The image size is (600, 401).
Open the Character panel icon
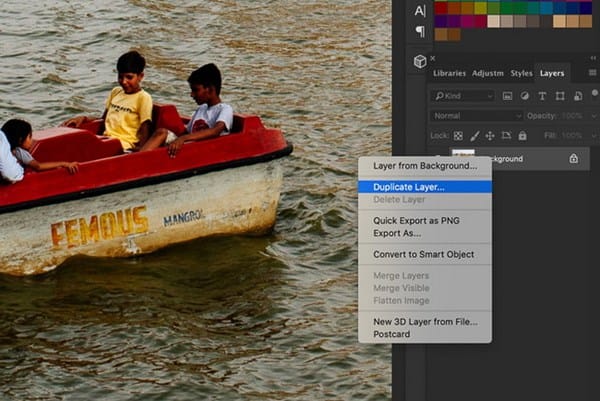[420, 11]
